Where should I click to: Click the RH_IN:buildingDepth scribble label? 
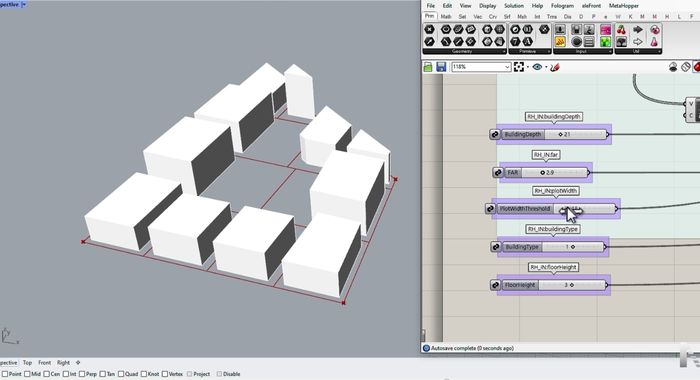554,117
